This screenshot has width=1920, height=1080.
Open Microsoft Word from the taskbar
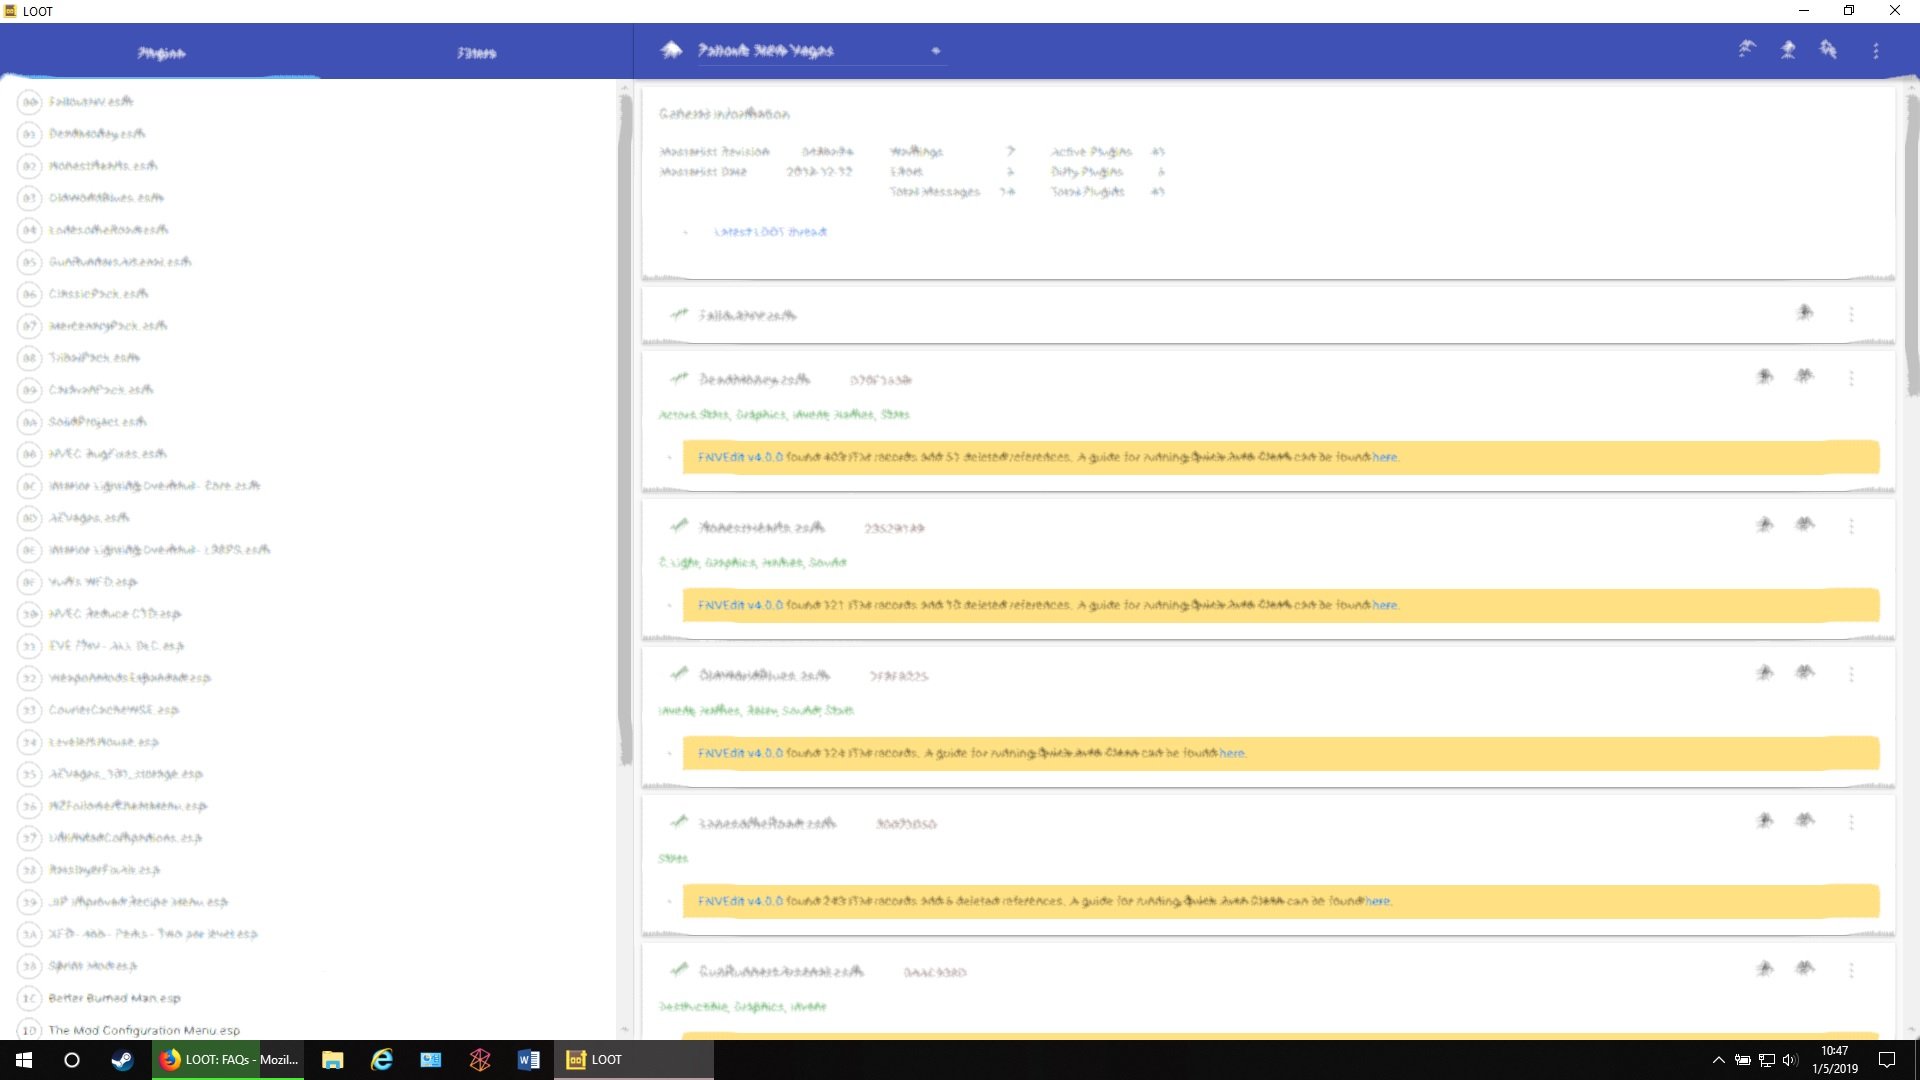pyautogui.click(x=529, y=1060)
